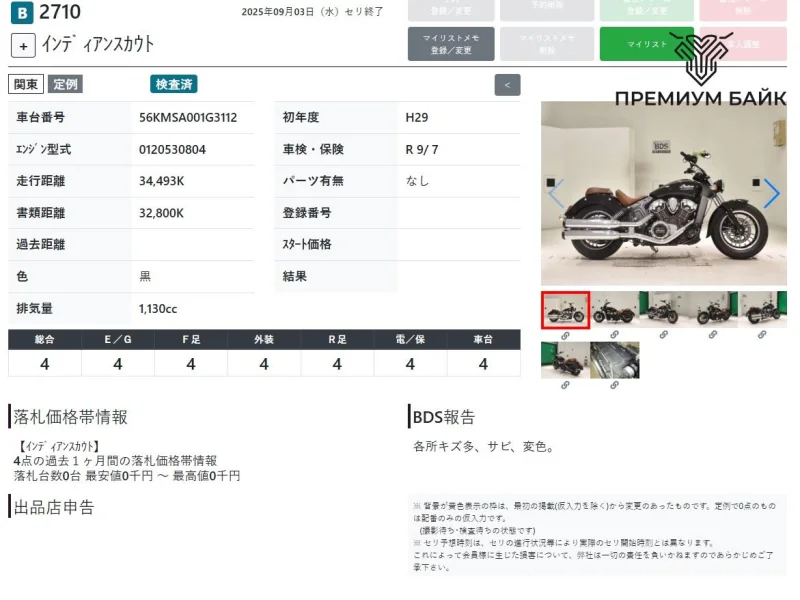Click the plus icon beside インディアンスカウト
Screen dimensions: 800x600
[x=24, y=46]
